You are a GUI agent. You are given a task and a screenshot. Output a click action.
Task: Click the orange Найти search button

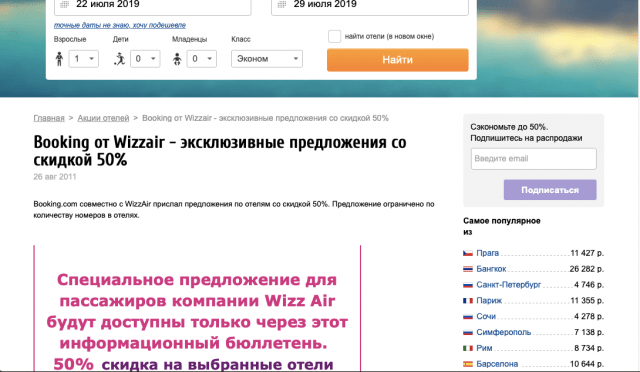(398, 60)
